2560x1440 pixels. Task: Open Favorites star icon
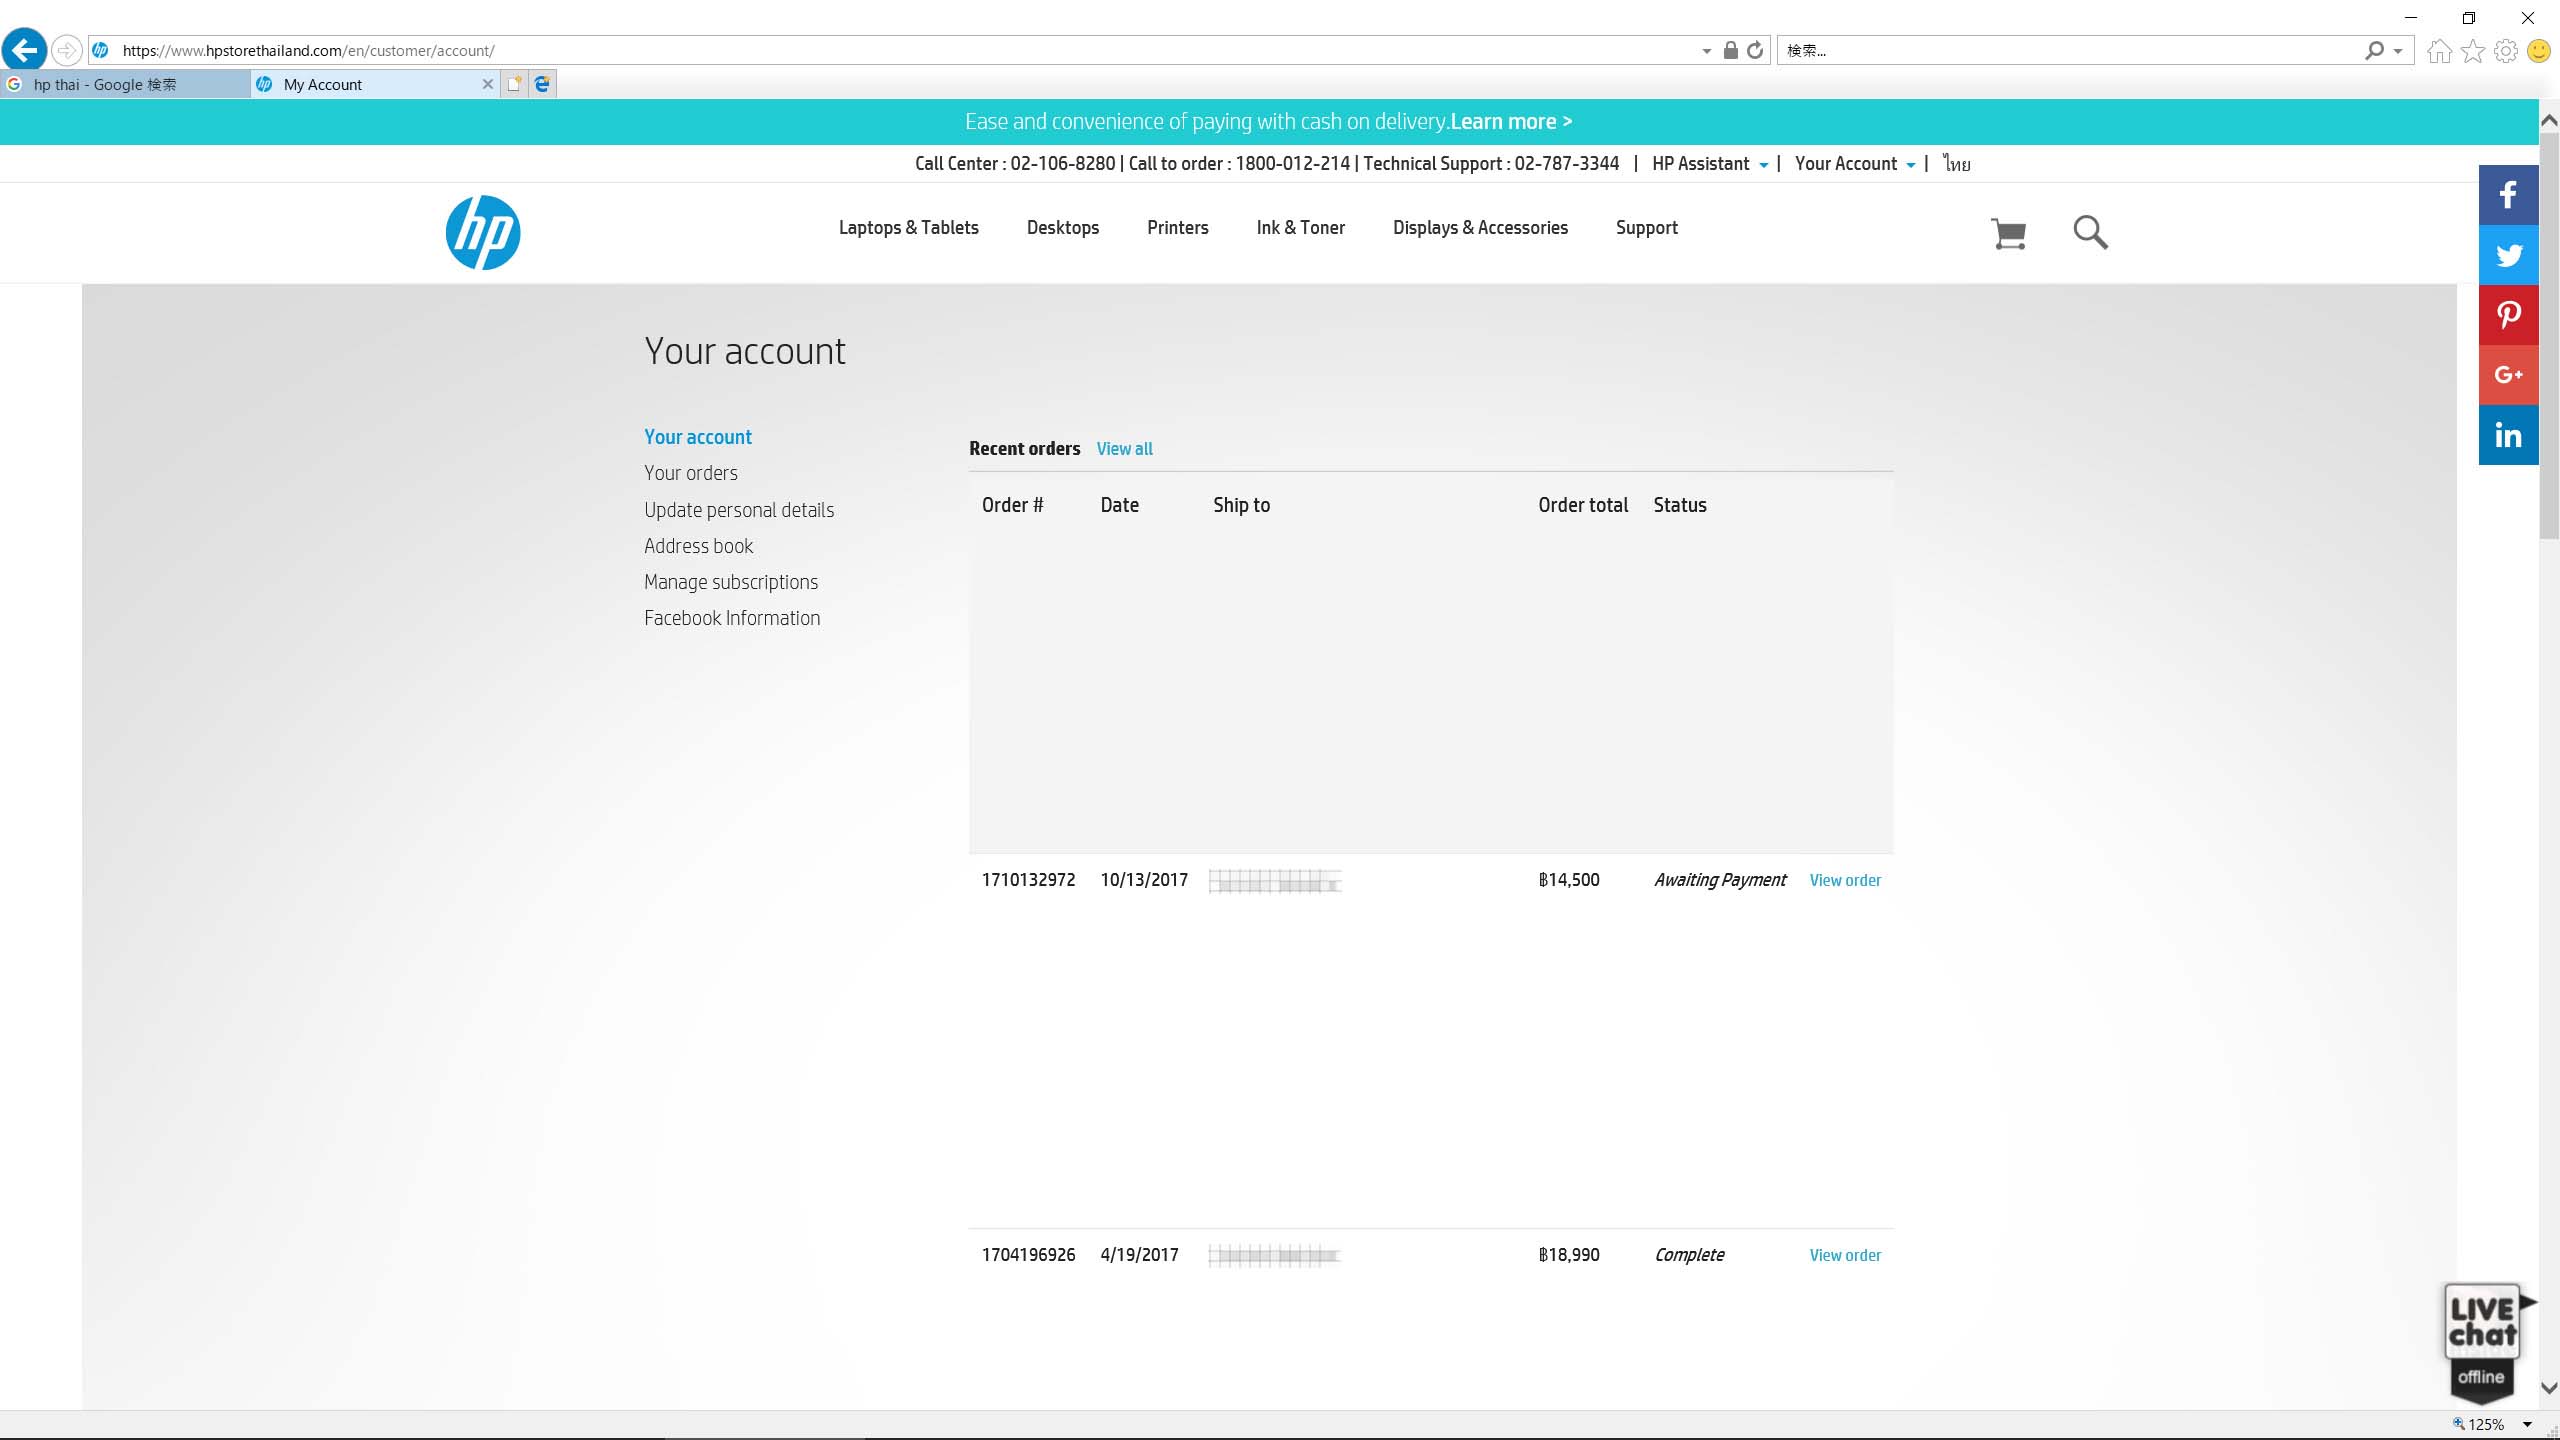click(x=2473, y=51)
